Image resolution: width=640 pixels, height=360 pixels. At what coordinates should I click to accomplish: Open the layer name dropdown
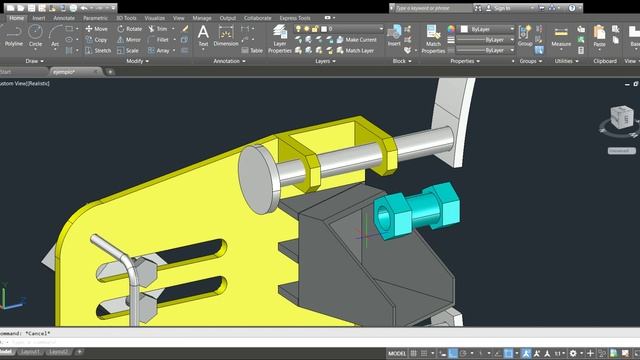339,29
